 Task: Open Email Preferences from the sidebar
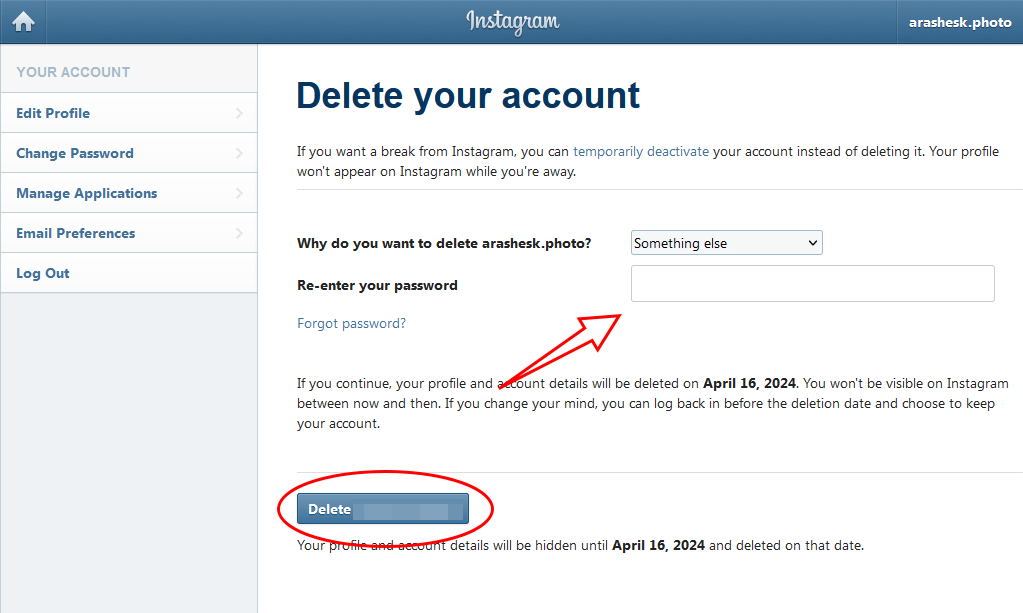tap(76, 233)
